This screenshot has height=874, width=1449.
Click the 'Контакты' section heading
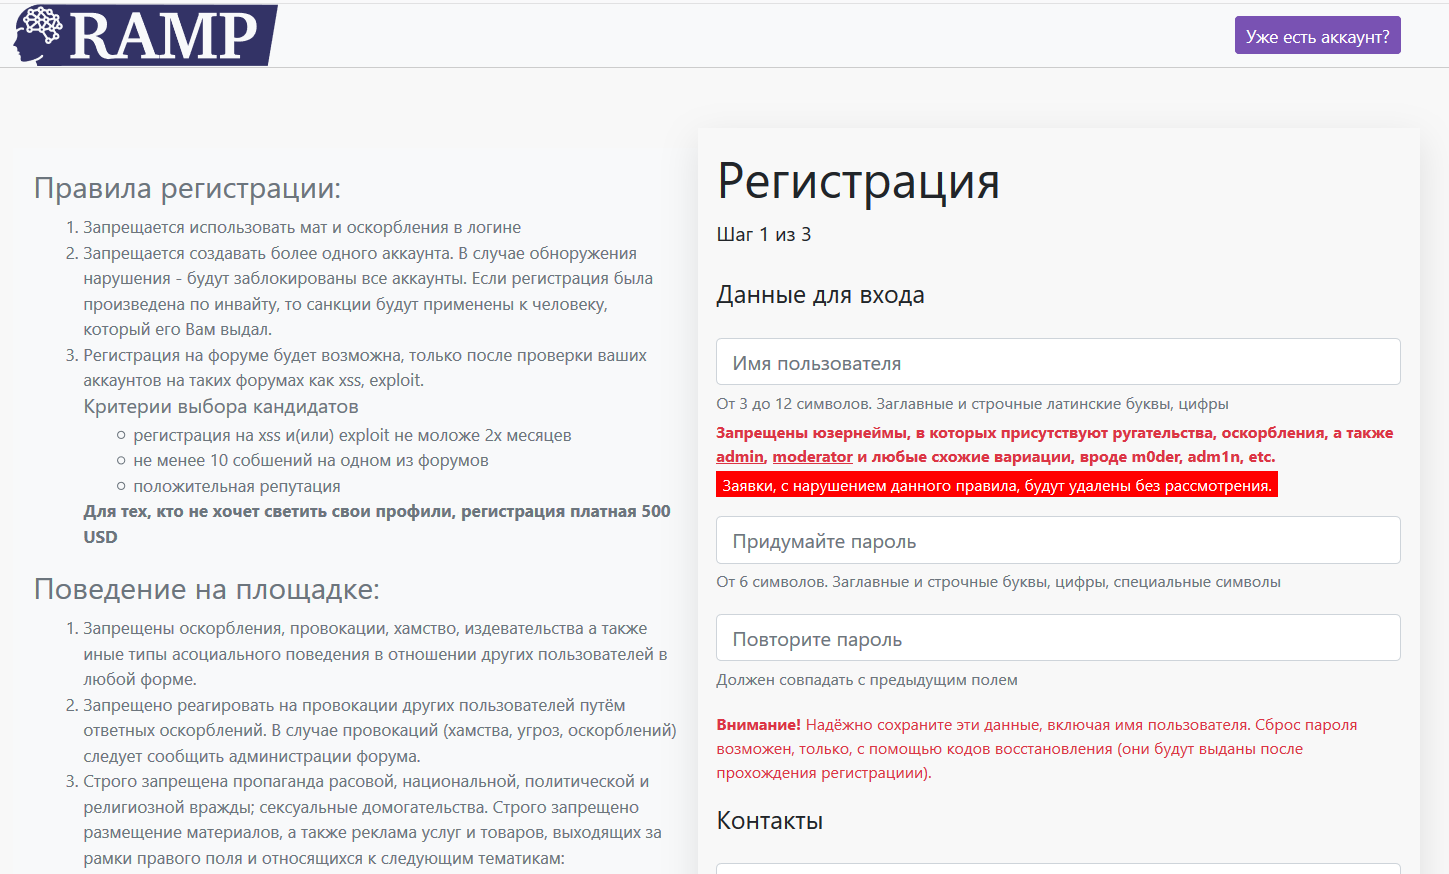769,821
